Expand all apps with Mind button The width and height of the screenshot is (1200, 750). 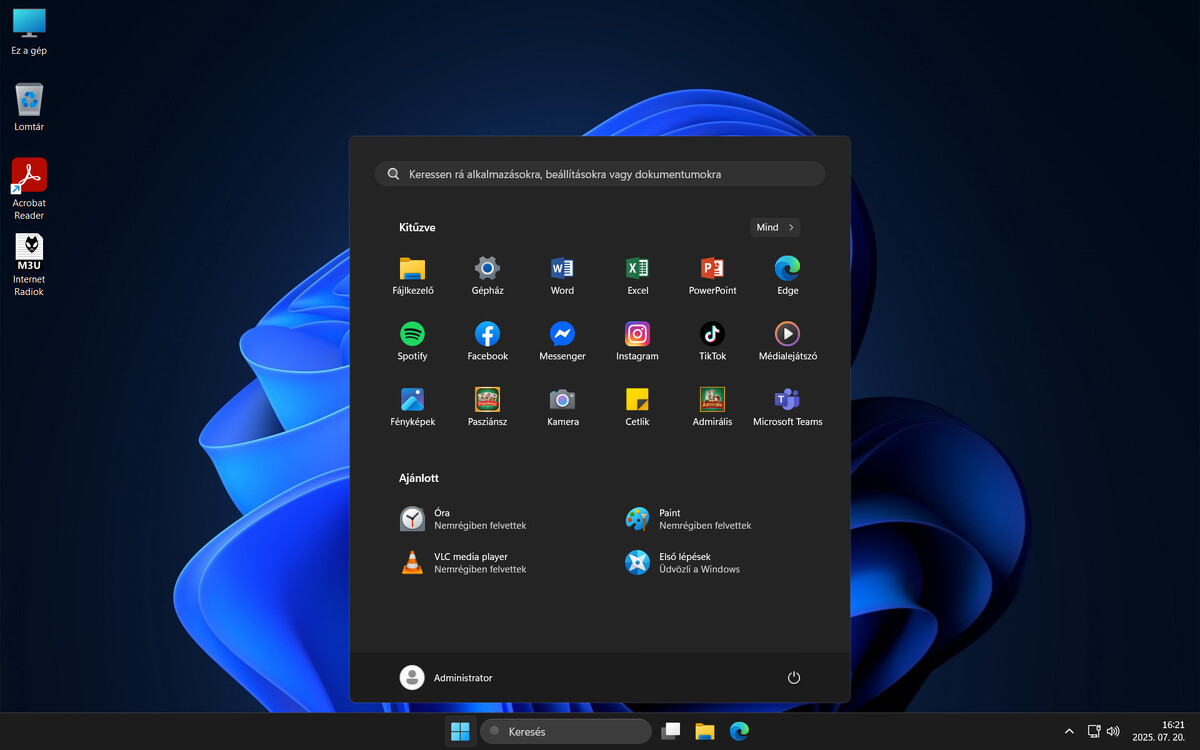(x=775, y=227)
